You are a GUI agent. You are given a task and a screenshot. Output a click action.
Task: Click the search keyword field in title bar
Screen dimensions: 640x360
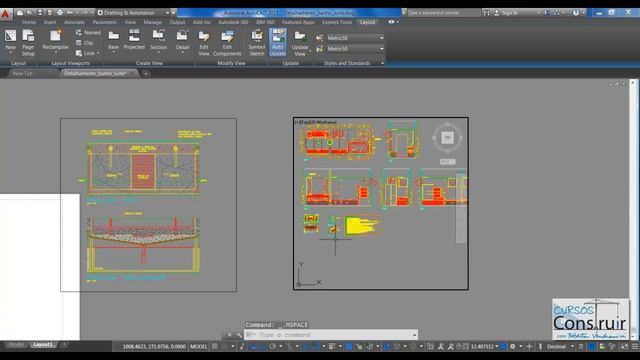coord(444,13)
